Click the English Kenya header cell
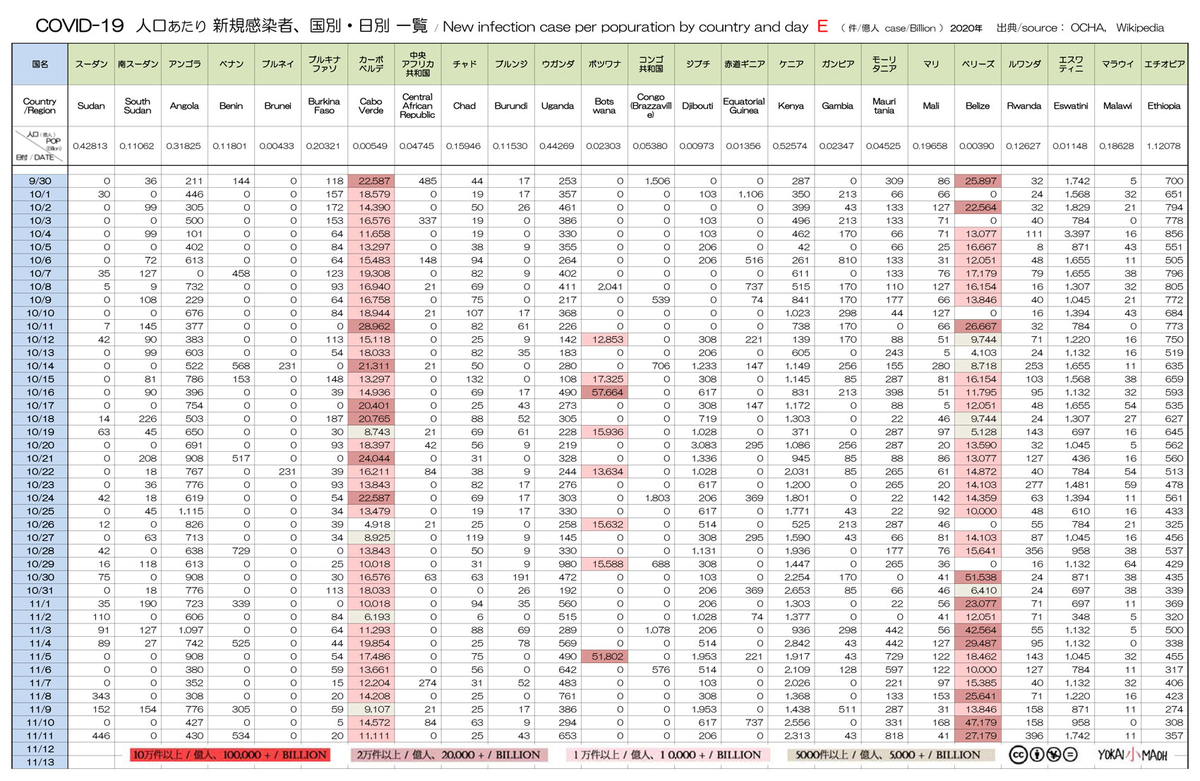 (791, 105)
